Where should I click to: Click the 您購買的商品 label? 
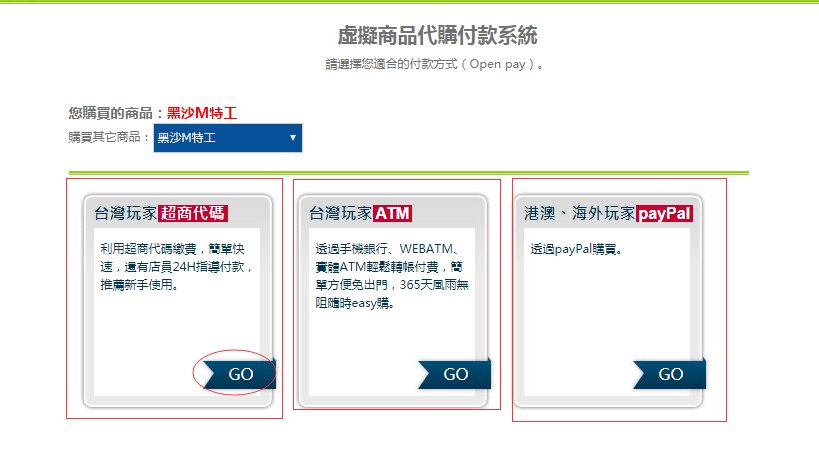115,114
